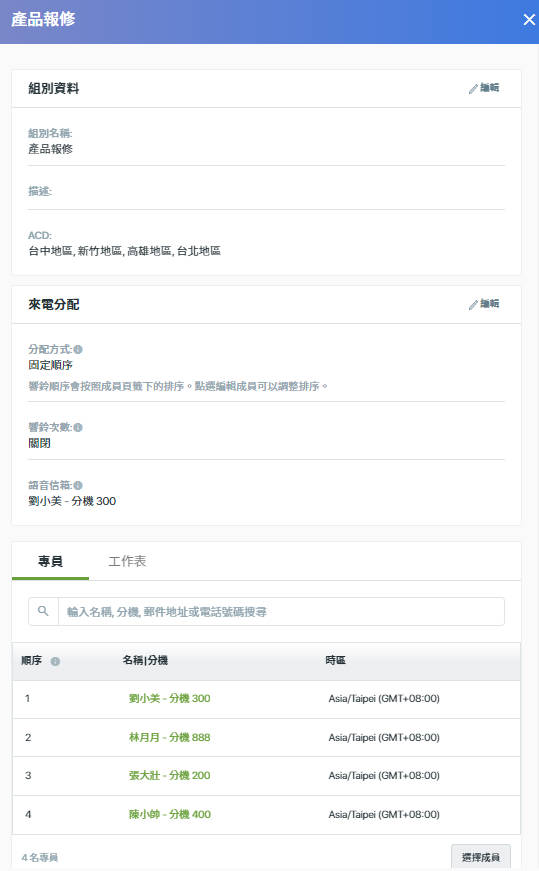Open the info icon next to 響鈴次數
539x871 pixels.
[78, 427]
